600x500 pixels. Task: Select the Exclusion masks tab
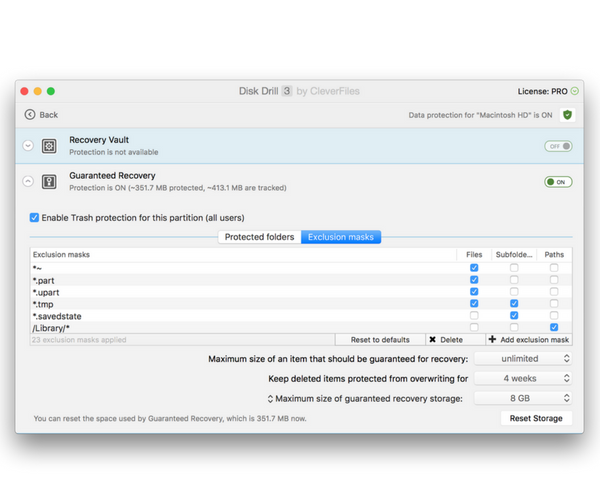(341, 237)
